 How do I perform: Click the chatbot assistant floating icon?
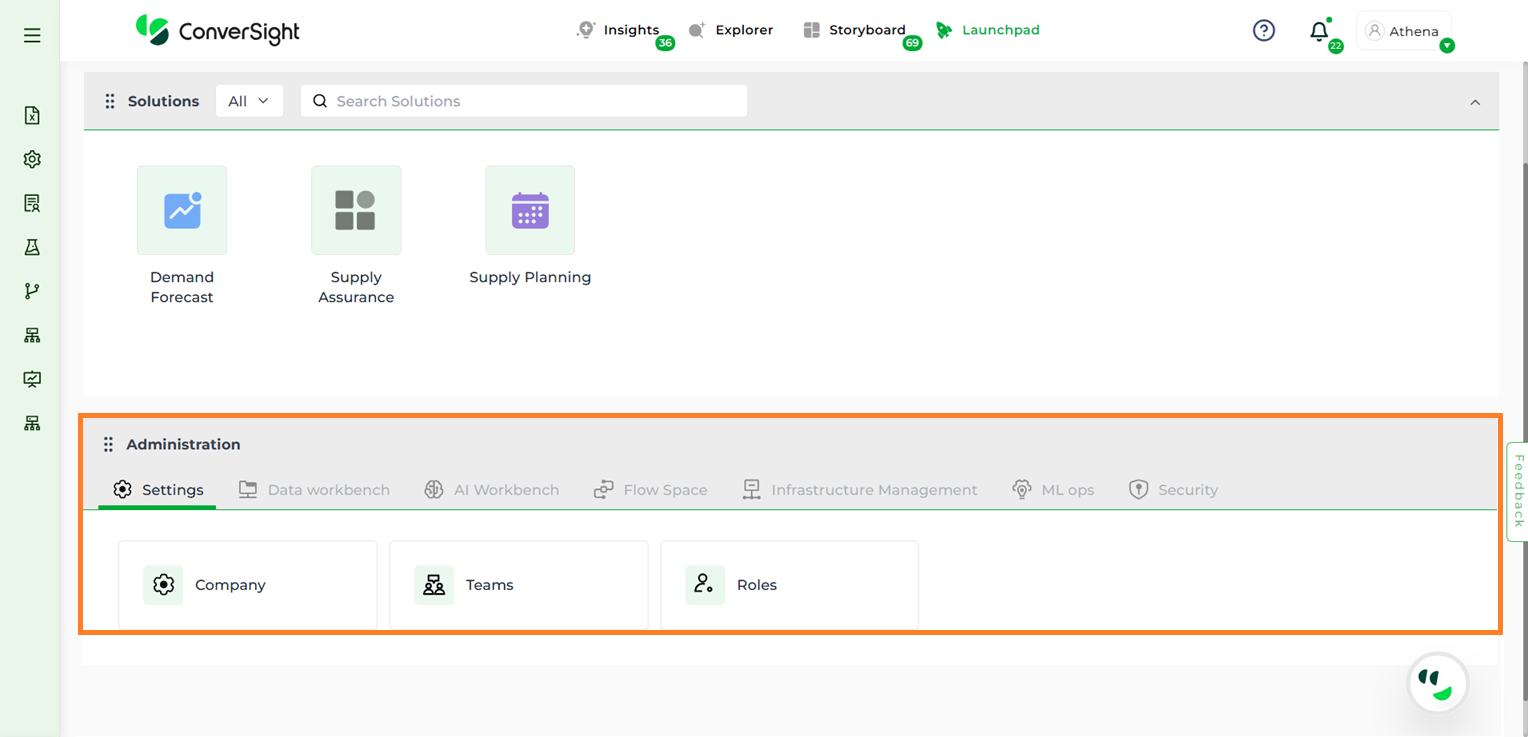(x=1437, y=684)
